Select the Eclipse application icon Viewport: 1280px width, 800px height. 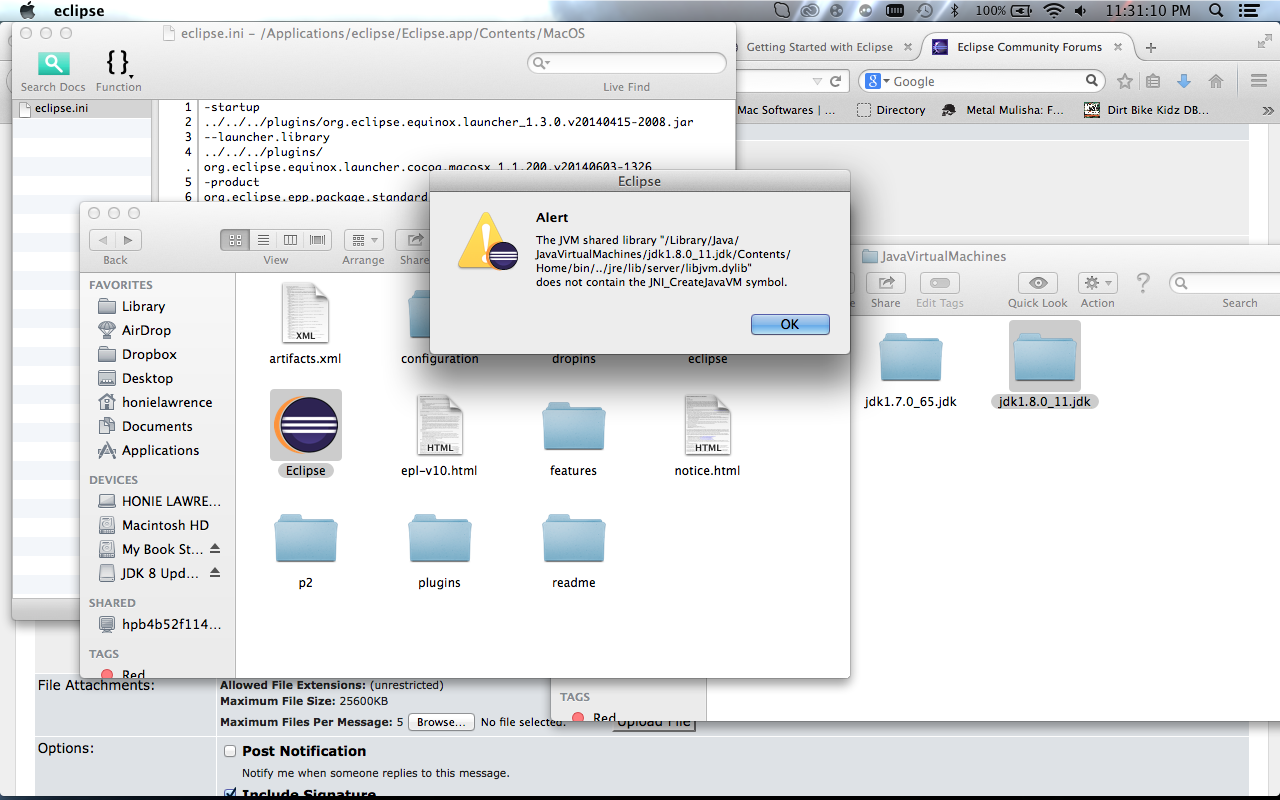[306, 425]
